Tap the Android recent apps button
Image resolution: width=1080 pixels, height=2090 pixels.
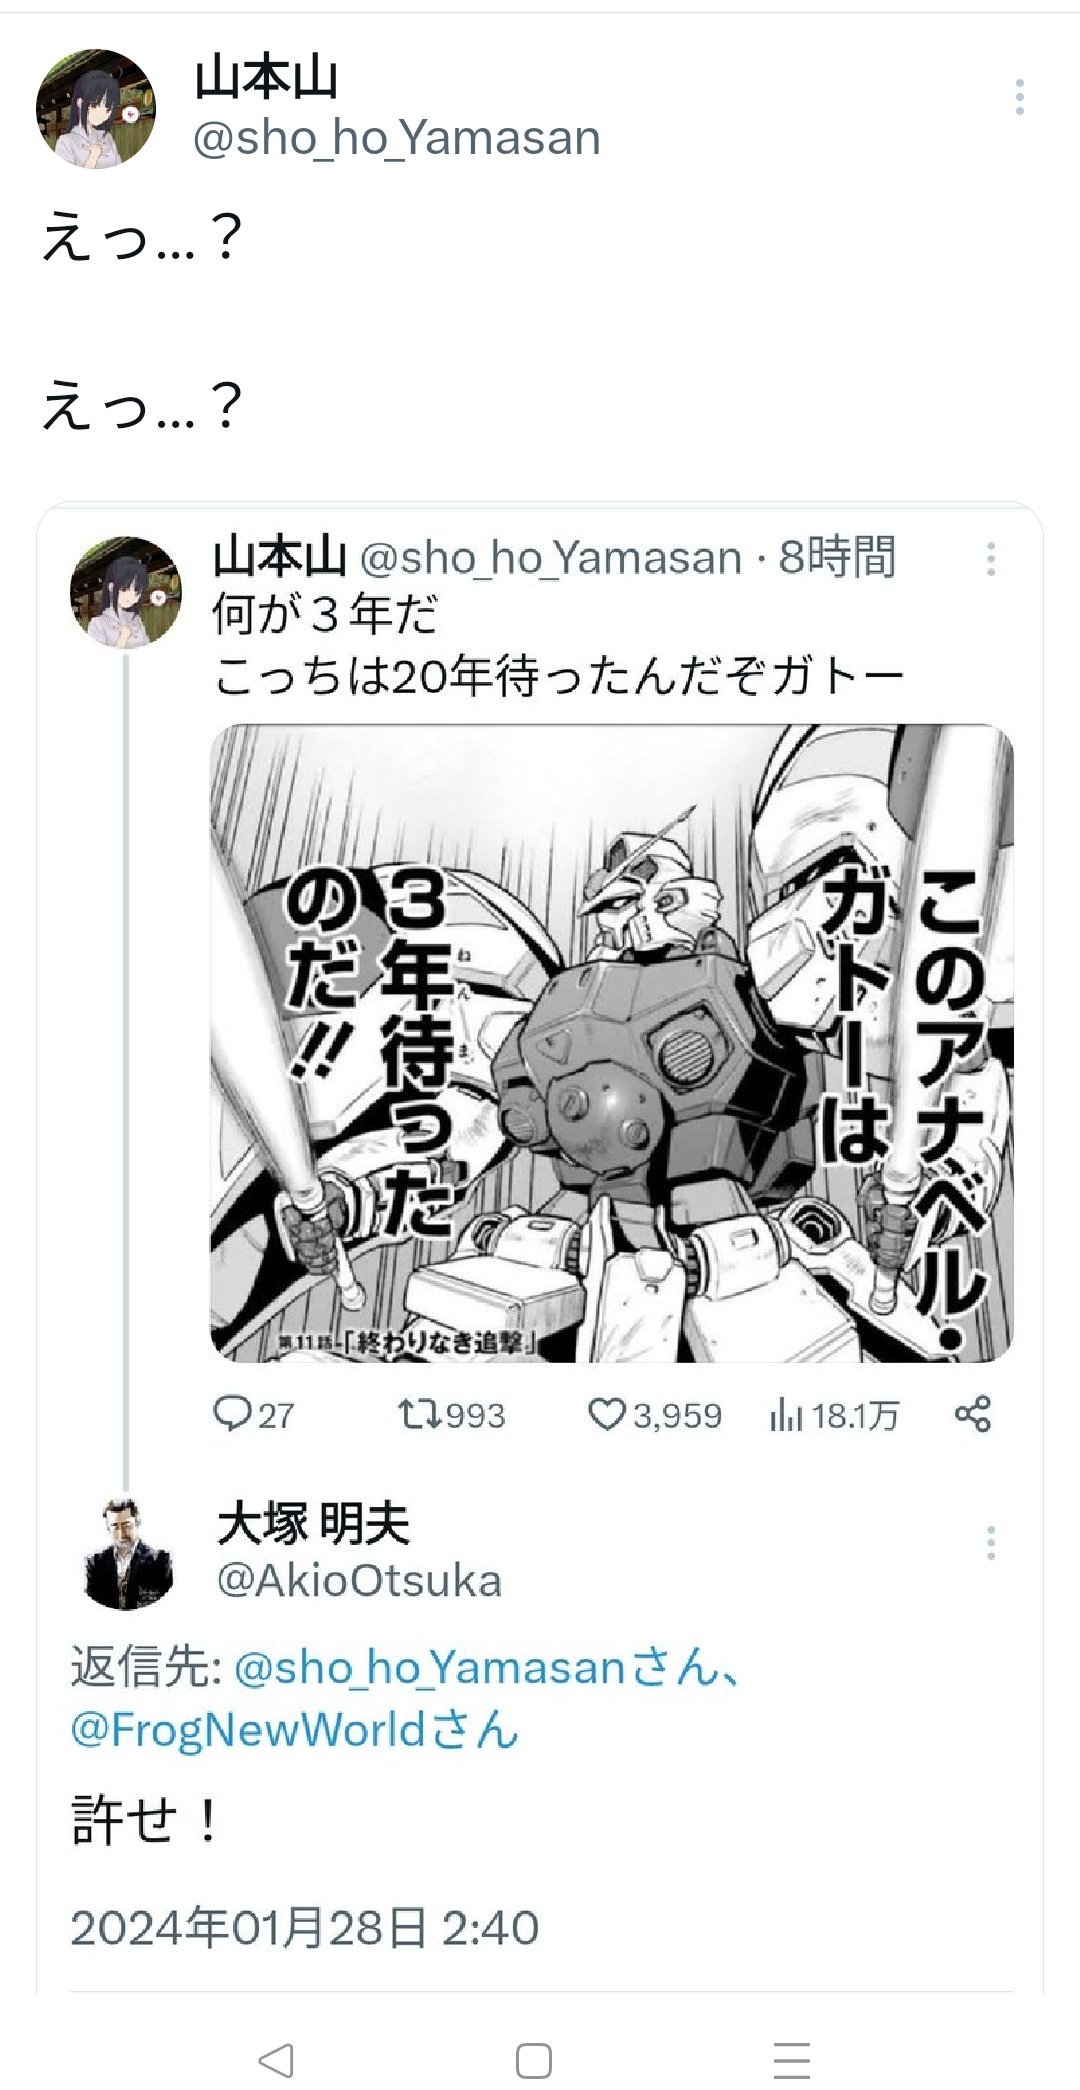click(792, 2060)
